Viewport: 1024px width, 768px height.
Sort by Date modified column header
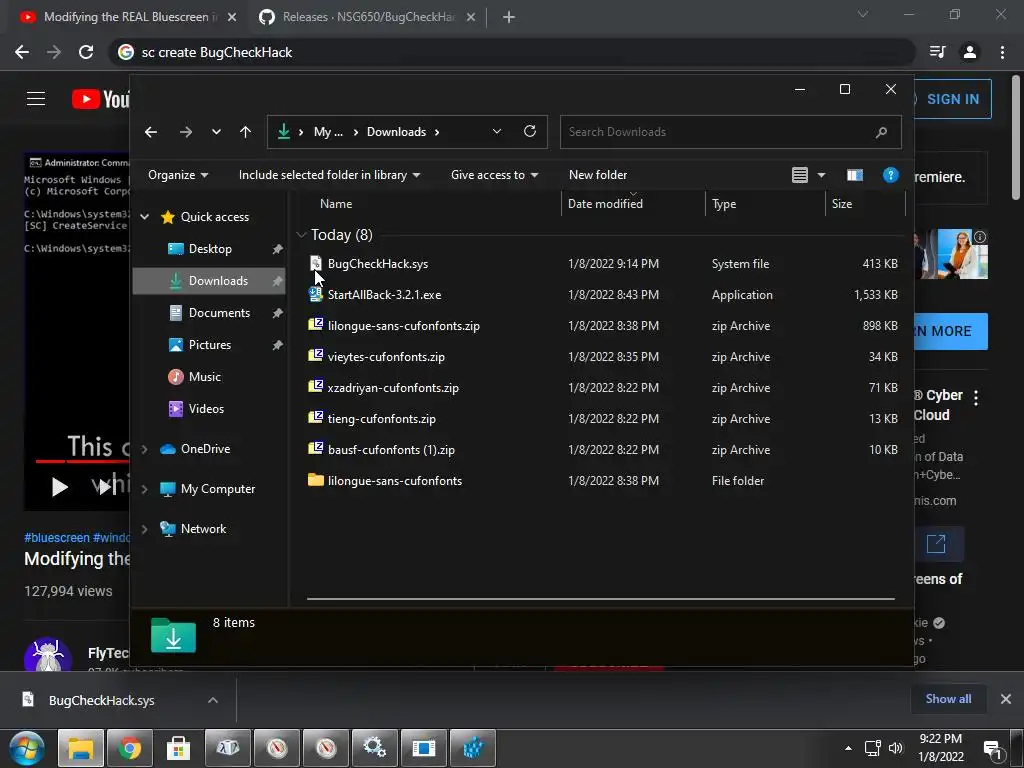(x=605, y=204)
